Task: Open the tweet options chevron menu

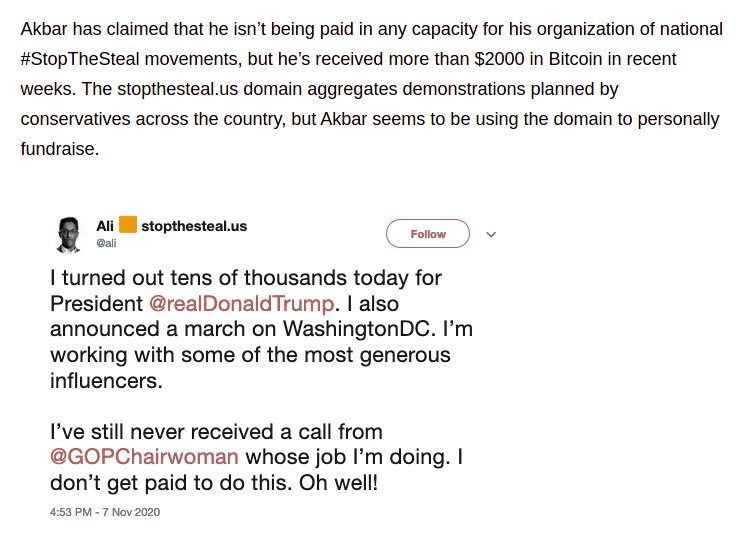Action: (491, 234)
